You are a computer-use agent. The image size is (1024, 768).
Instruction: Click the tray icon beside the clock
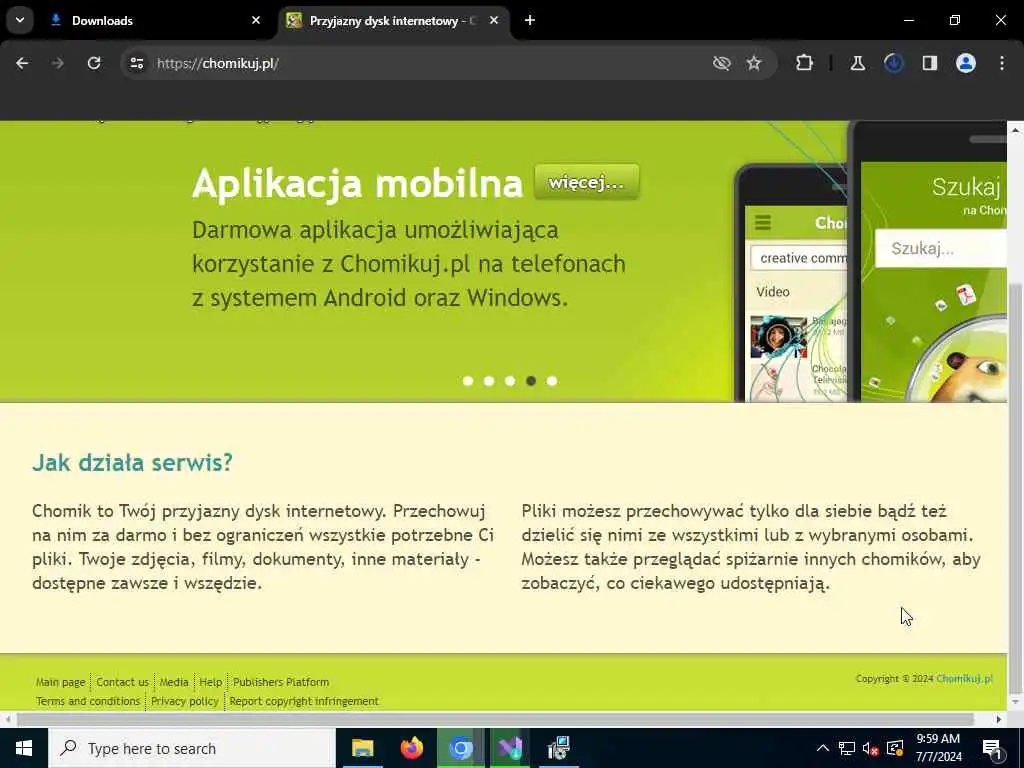(895, 748)
